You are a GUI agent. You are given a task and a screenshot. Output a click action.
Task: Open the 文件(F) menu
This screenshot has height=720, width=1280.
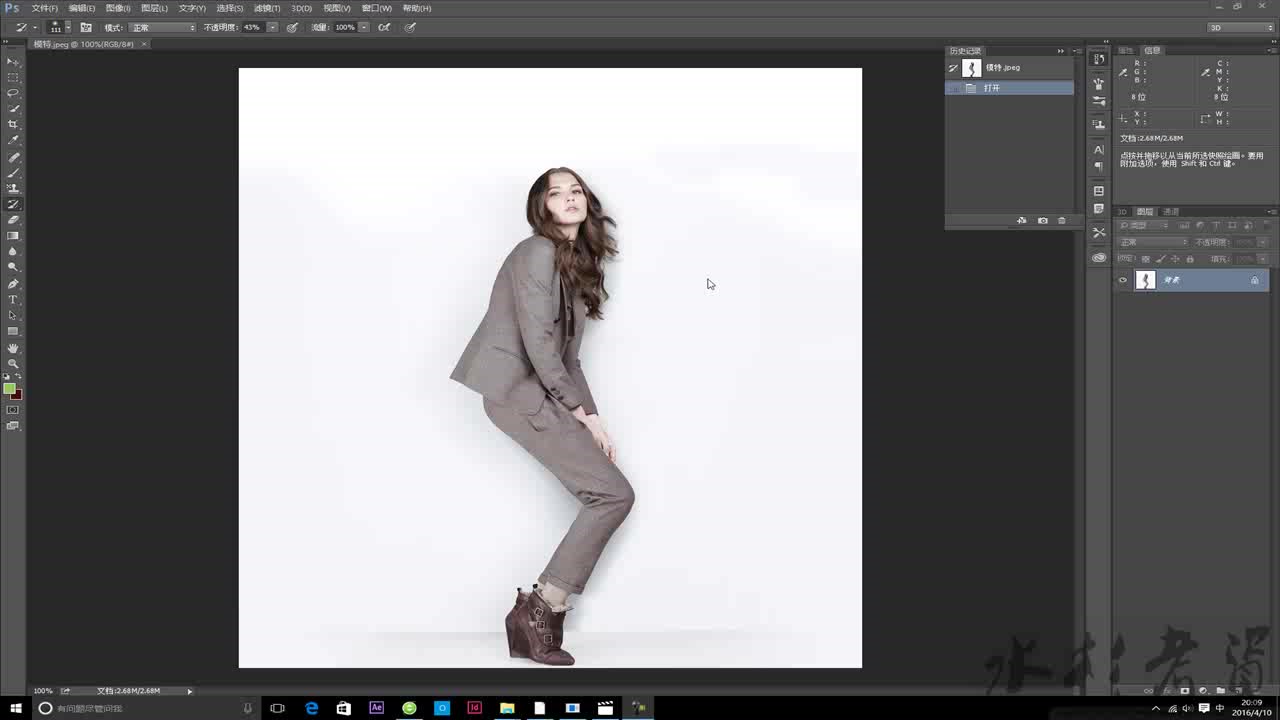44,8
